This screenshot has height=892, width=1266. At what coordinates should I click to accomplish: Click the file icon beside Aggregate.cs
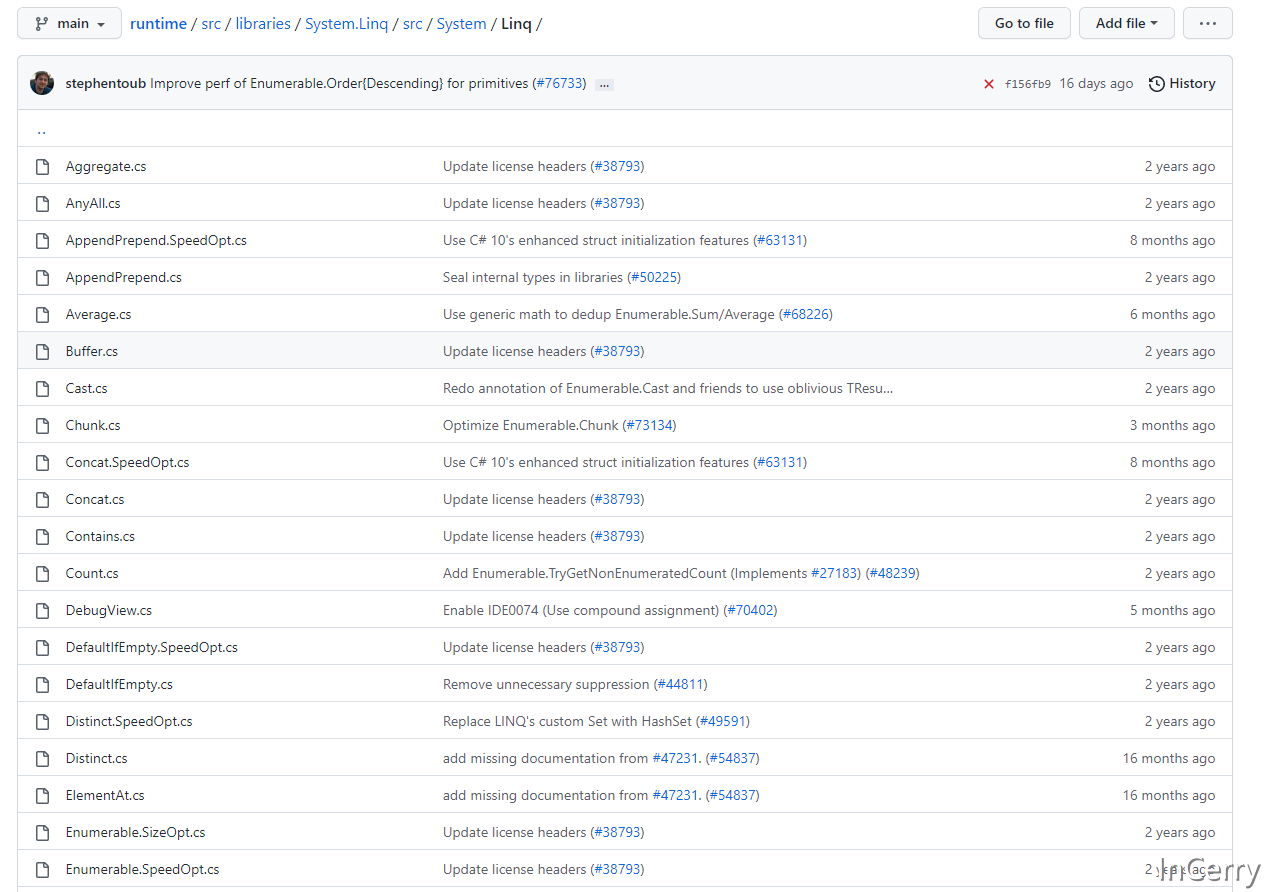[x=42, y=166]
